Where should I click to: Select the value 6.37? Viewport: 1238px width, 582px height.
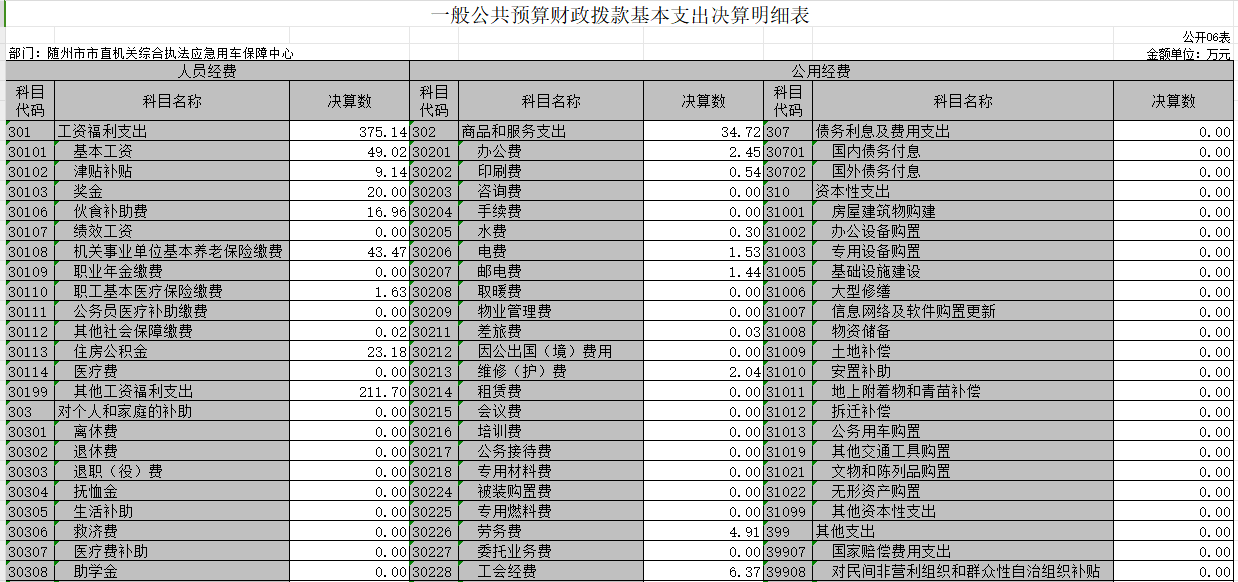click(x=703, y=571)
